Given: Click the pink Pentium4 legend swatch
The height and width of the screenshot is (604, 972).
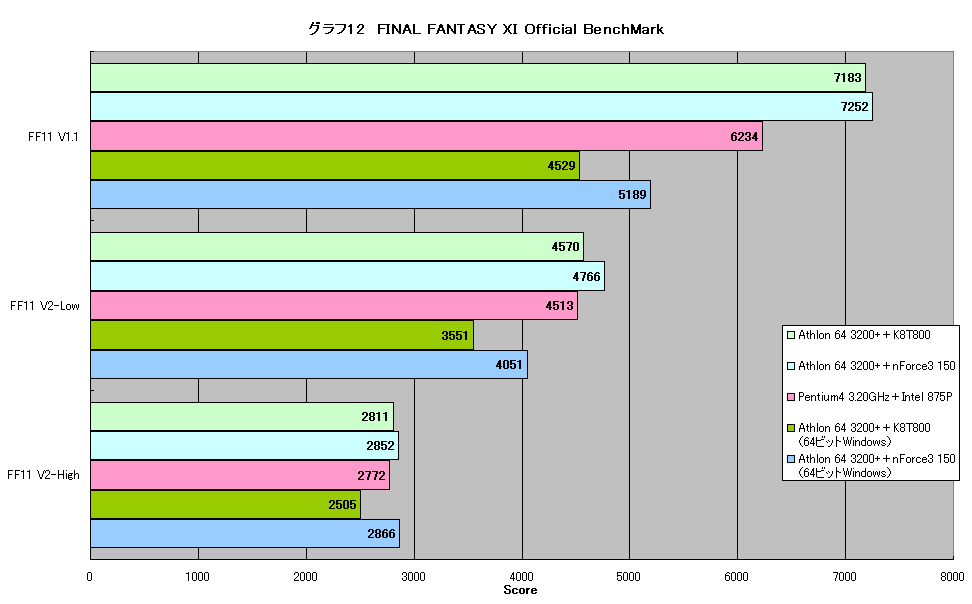Looking at the screenshot, I should [x=790, y=397].
